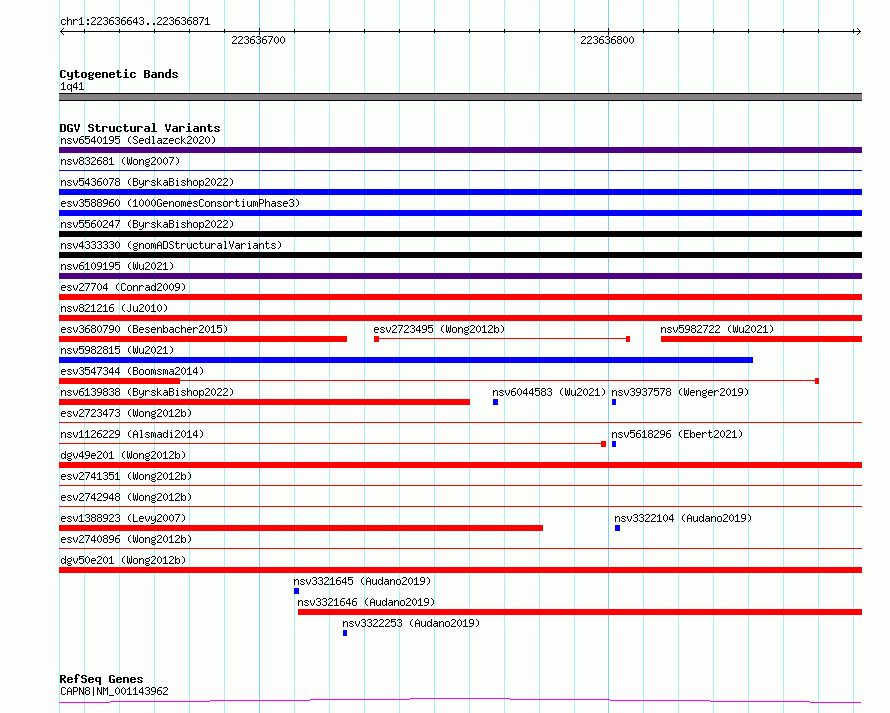Screen dimensions: 890x713
Task: Click nsv5560247 (ByrskaBishop2022) label
Action: (147, 224)
